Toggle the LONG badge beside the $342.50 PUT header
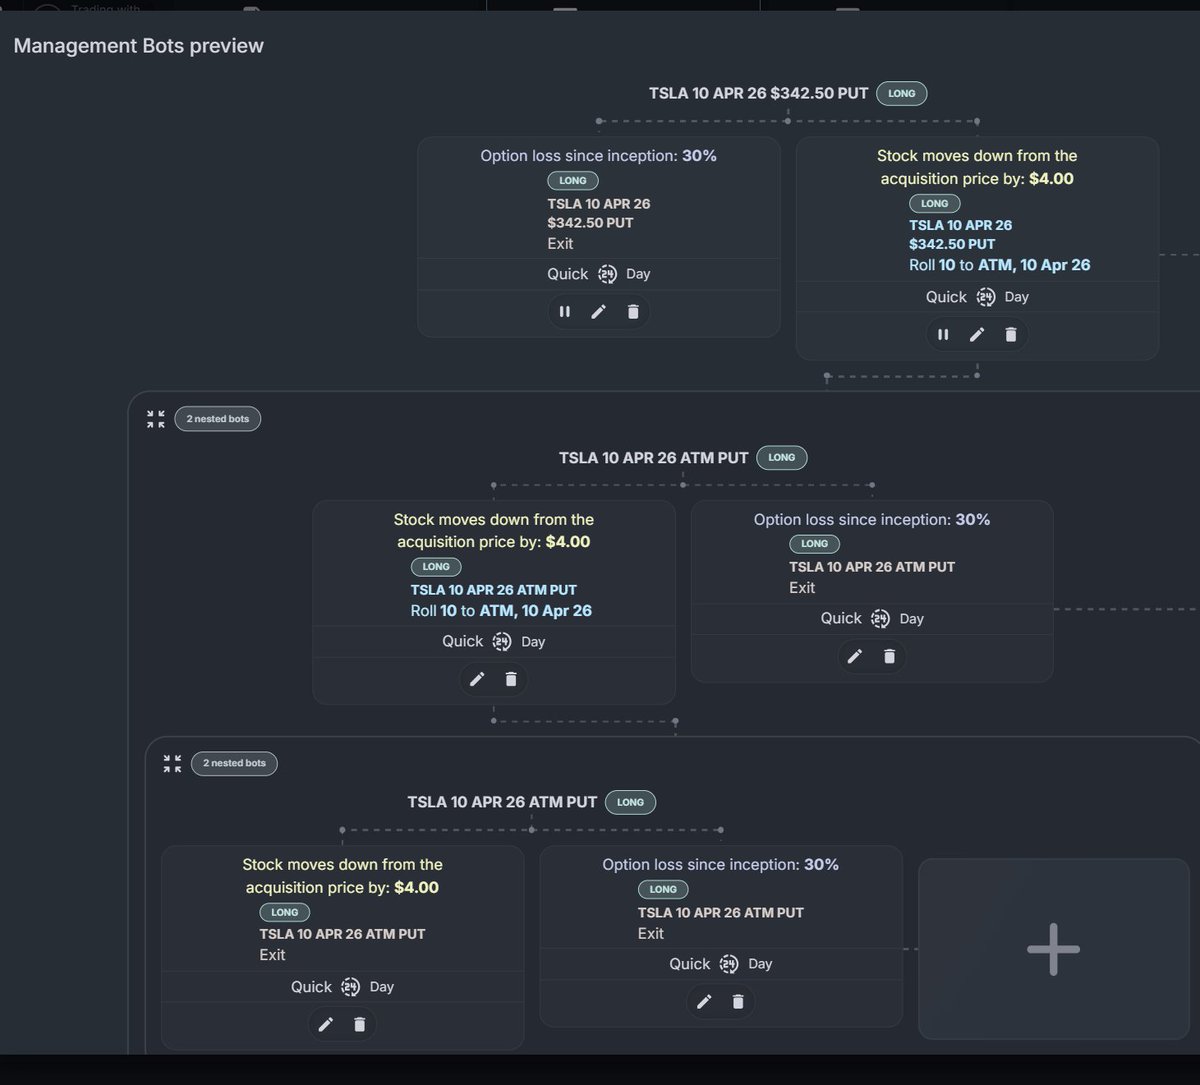Viewport: 1200px width, 1085px height. 901,93
